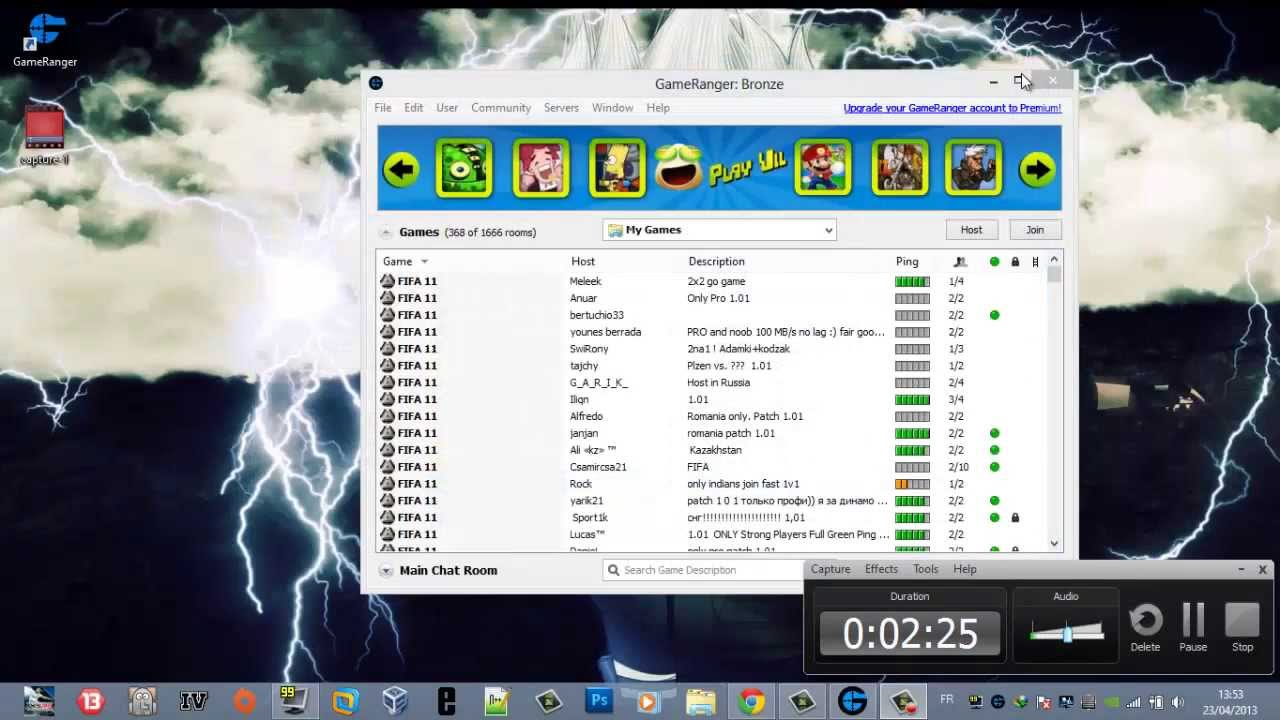Click the right arrow on the game banner

tap(1037, 169)
